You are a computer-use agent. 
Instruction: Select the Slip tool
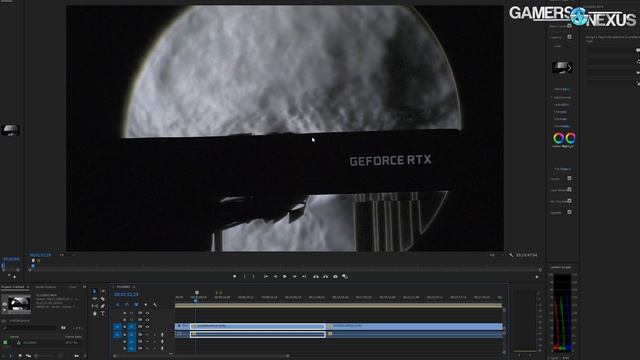point(95,306)
